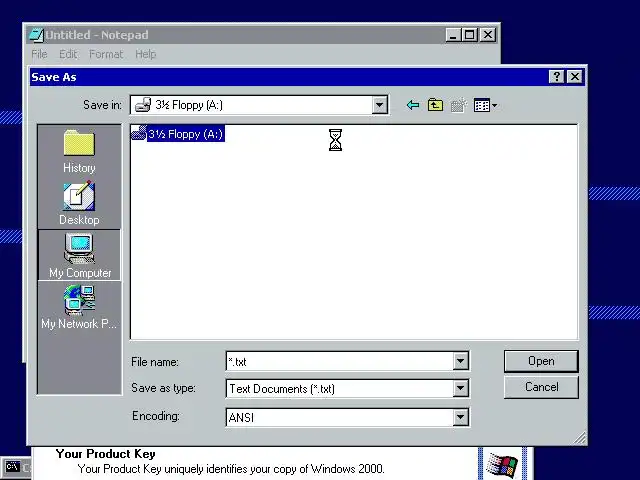Select the 3½ Floppy (A:) drive item
Screen dimensions: 640x480
(x=178, y=134)
